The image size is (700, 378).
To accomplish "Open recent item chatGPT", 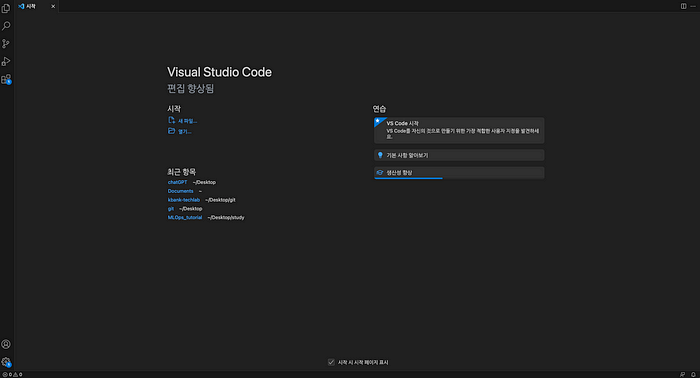I will click(x=177, y=182).
